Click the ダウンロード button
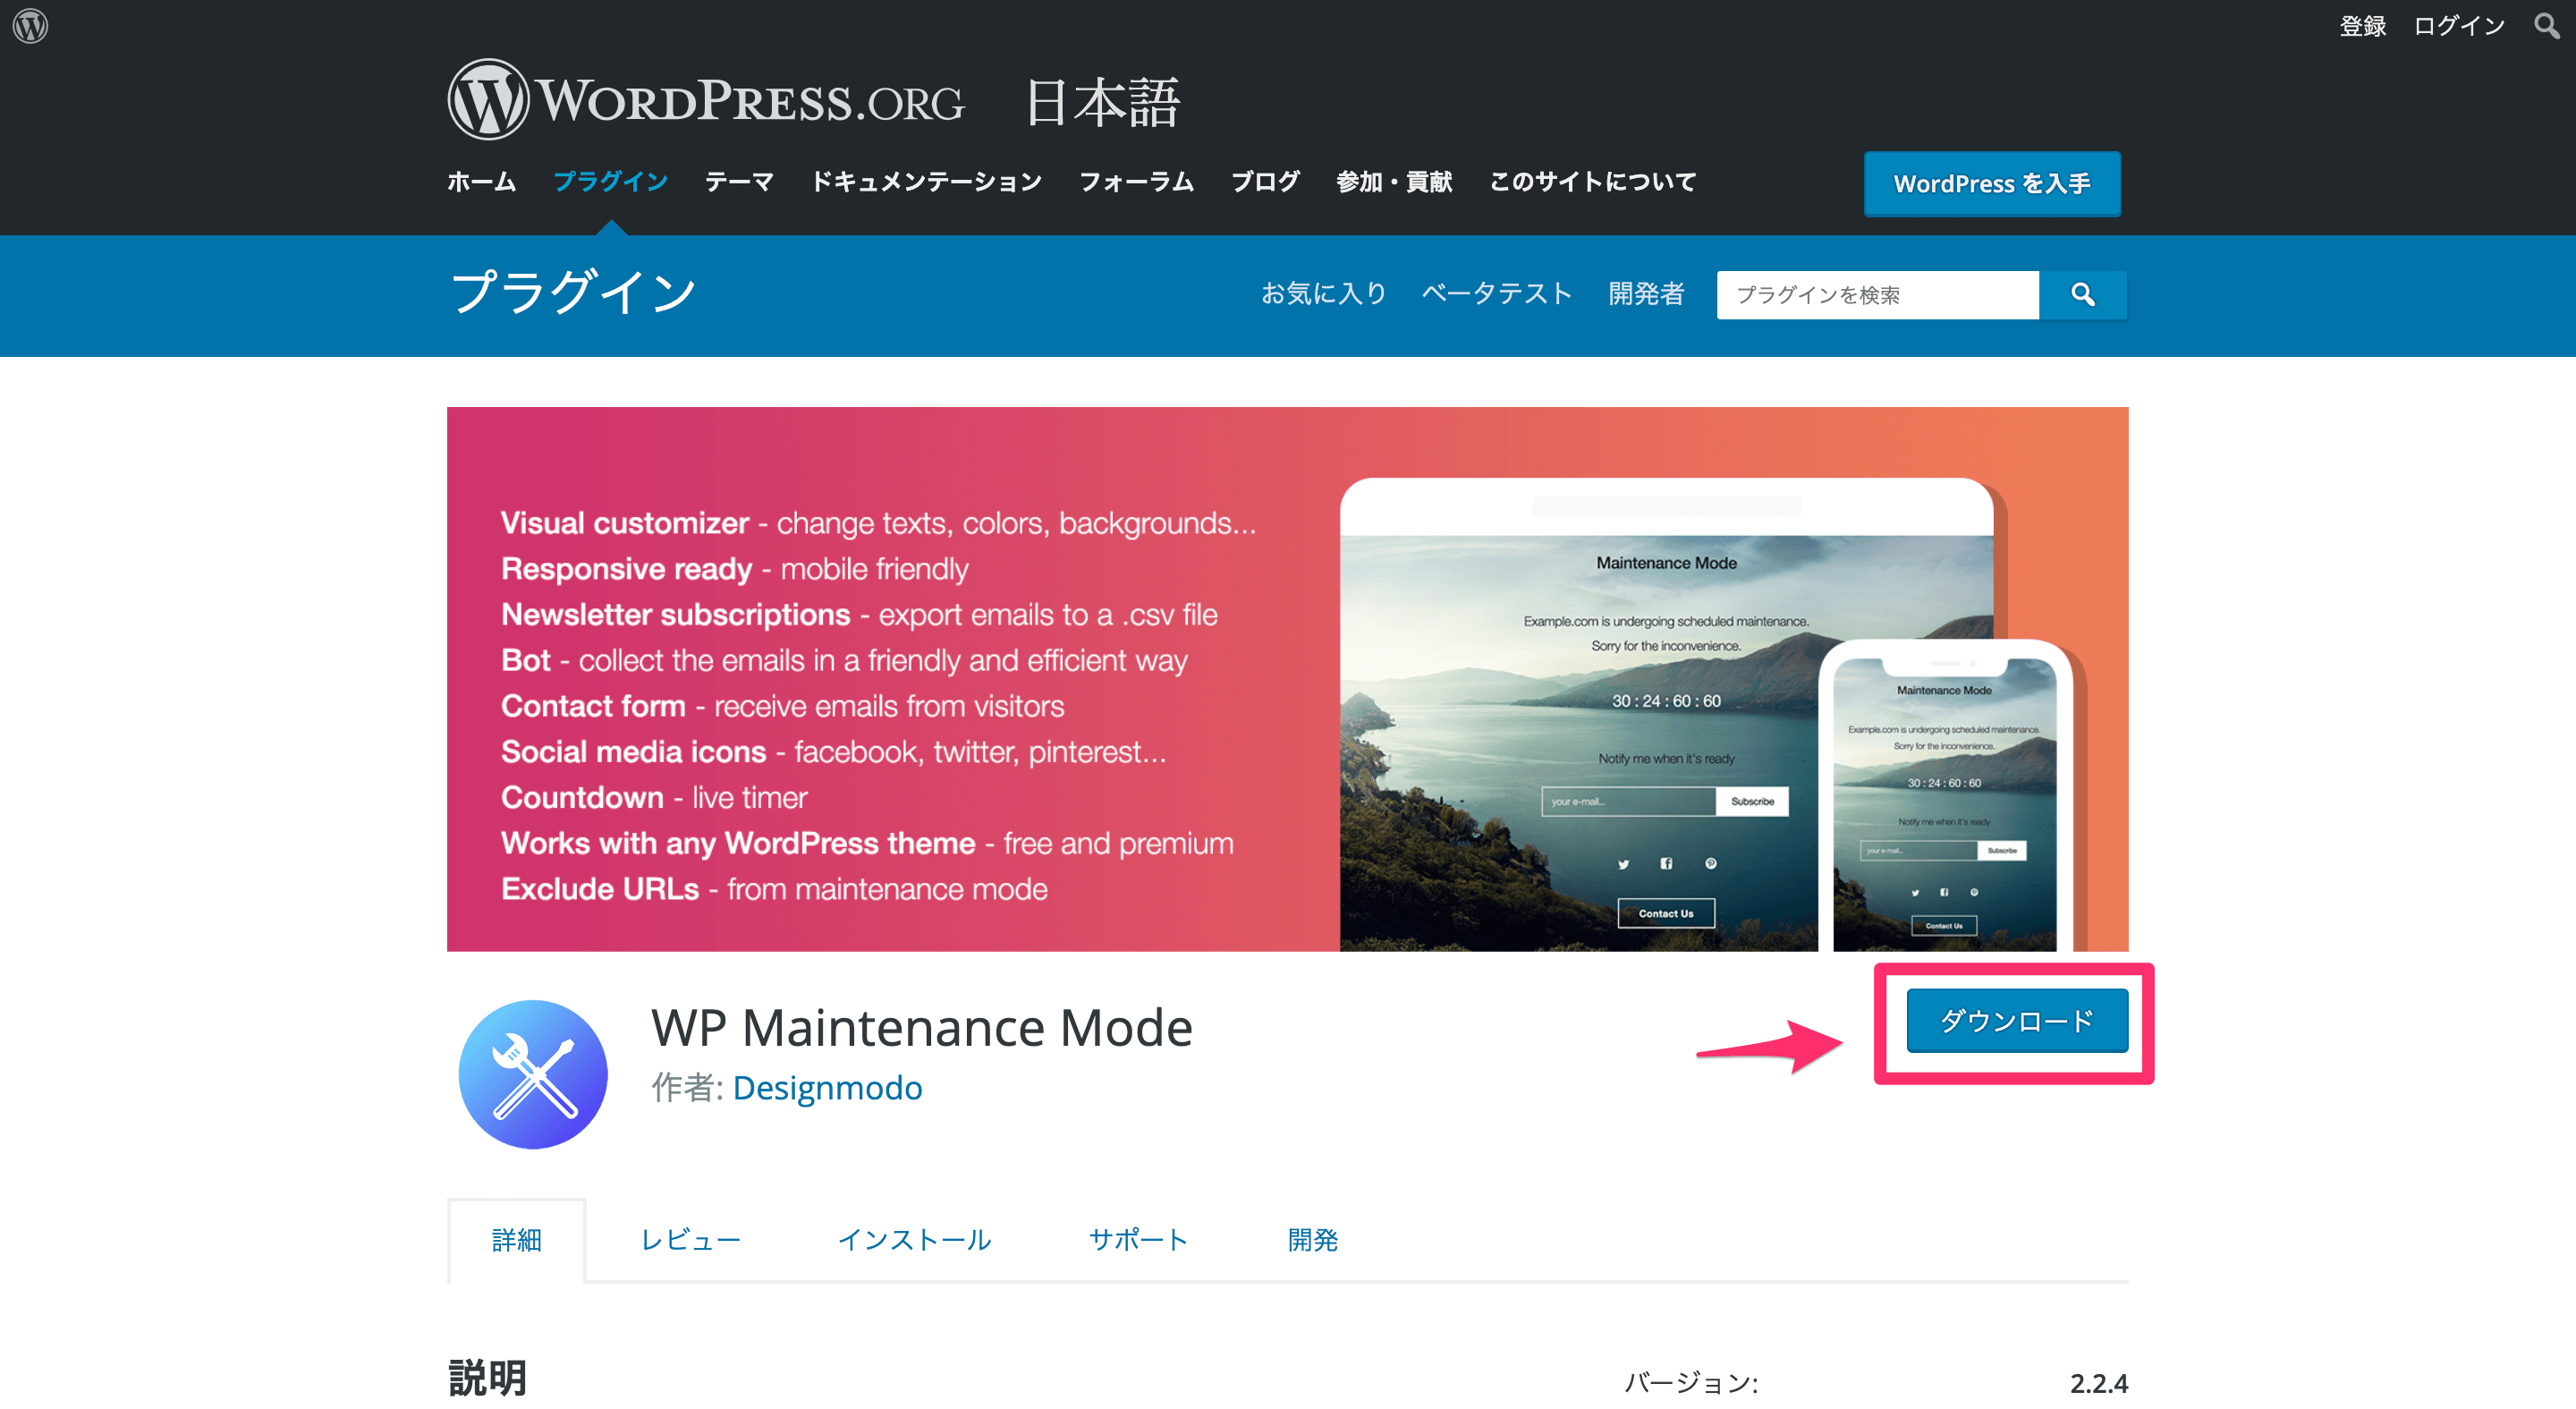Image resolution: width=2576 pixels, height=1409 pixels. pyautogui.click(x=2016, y=1020)
